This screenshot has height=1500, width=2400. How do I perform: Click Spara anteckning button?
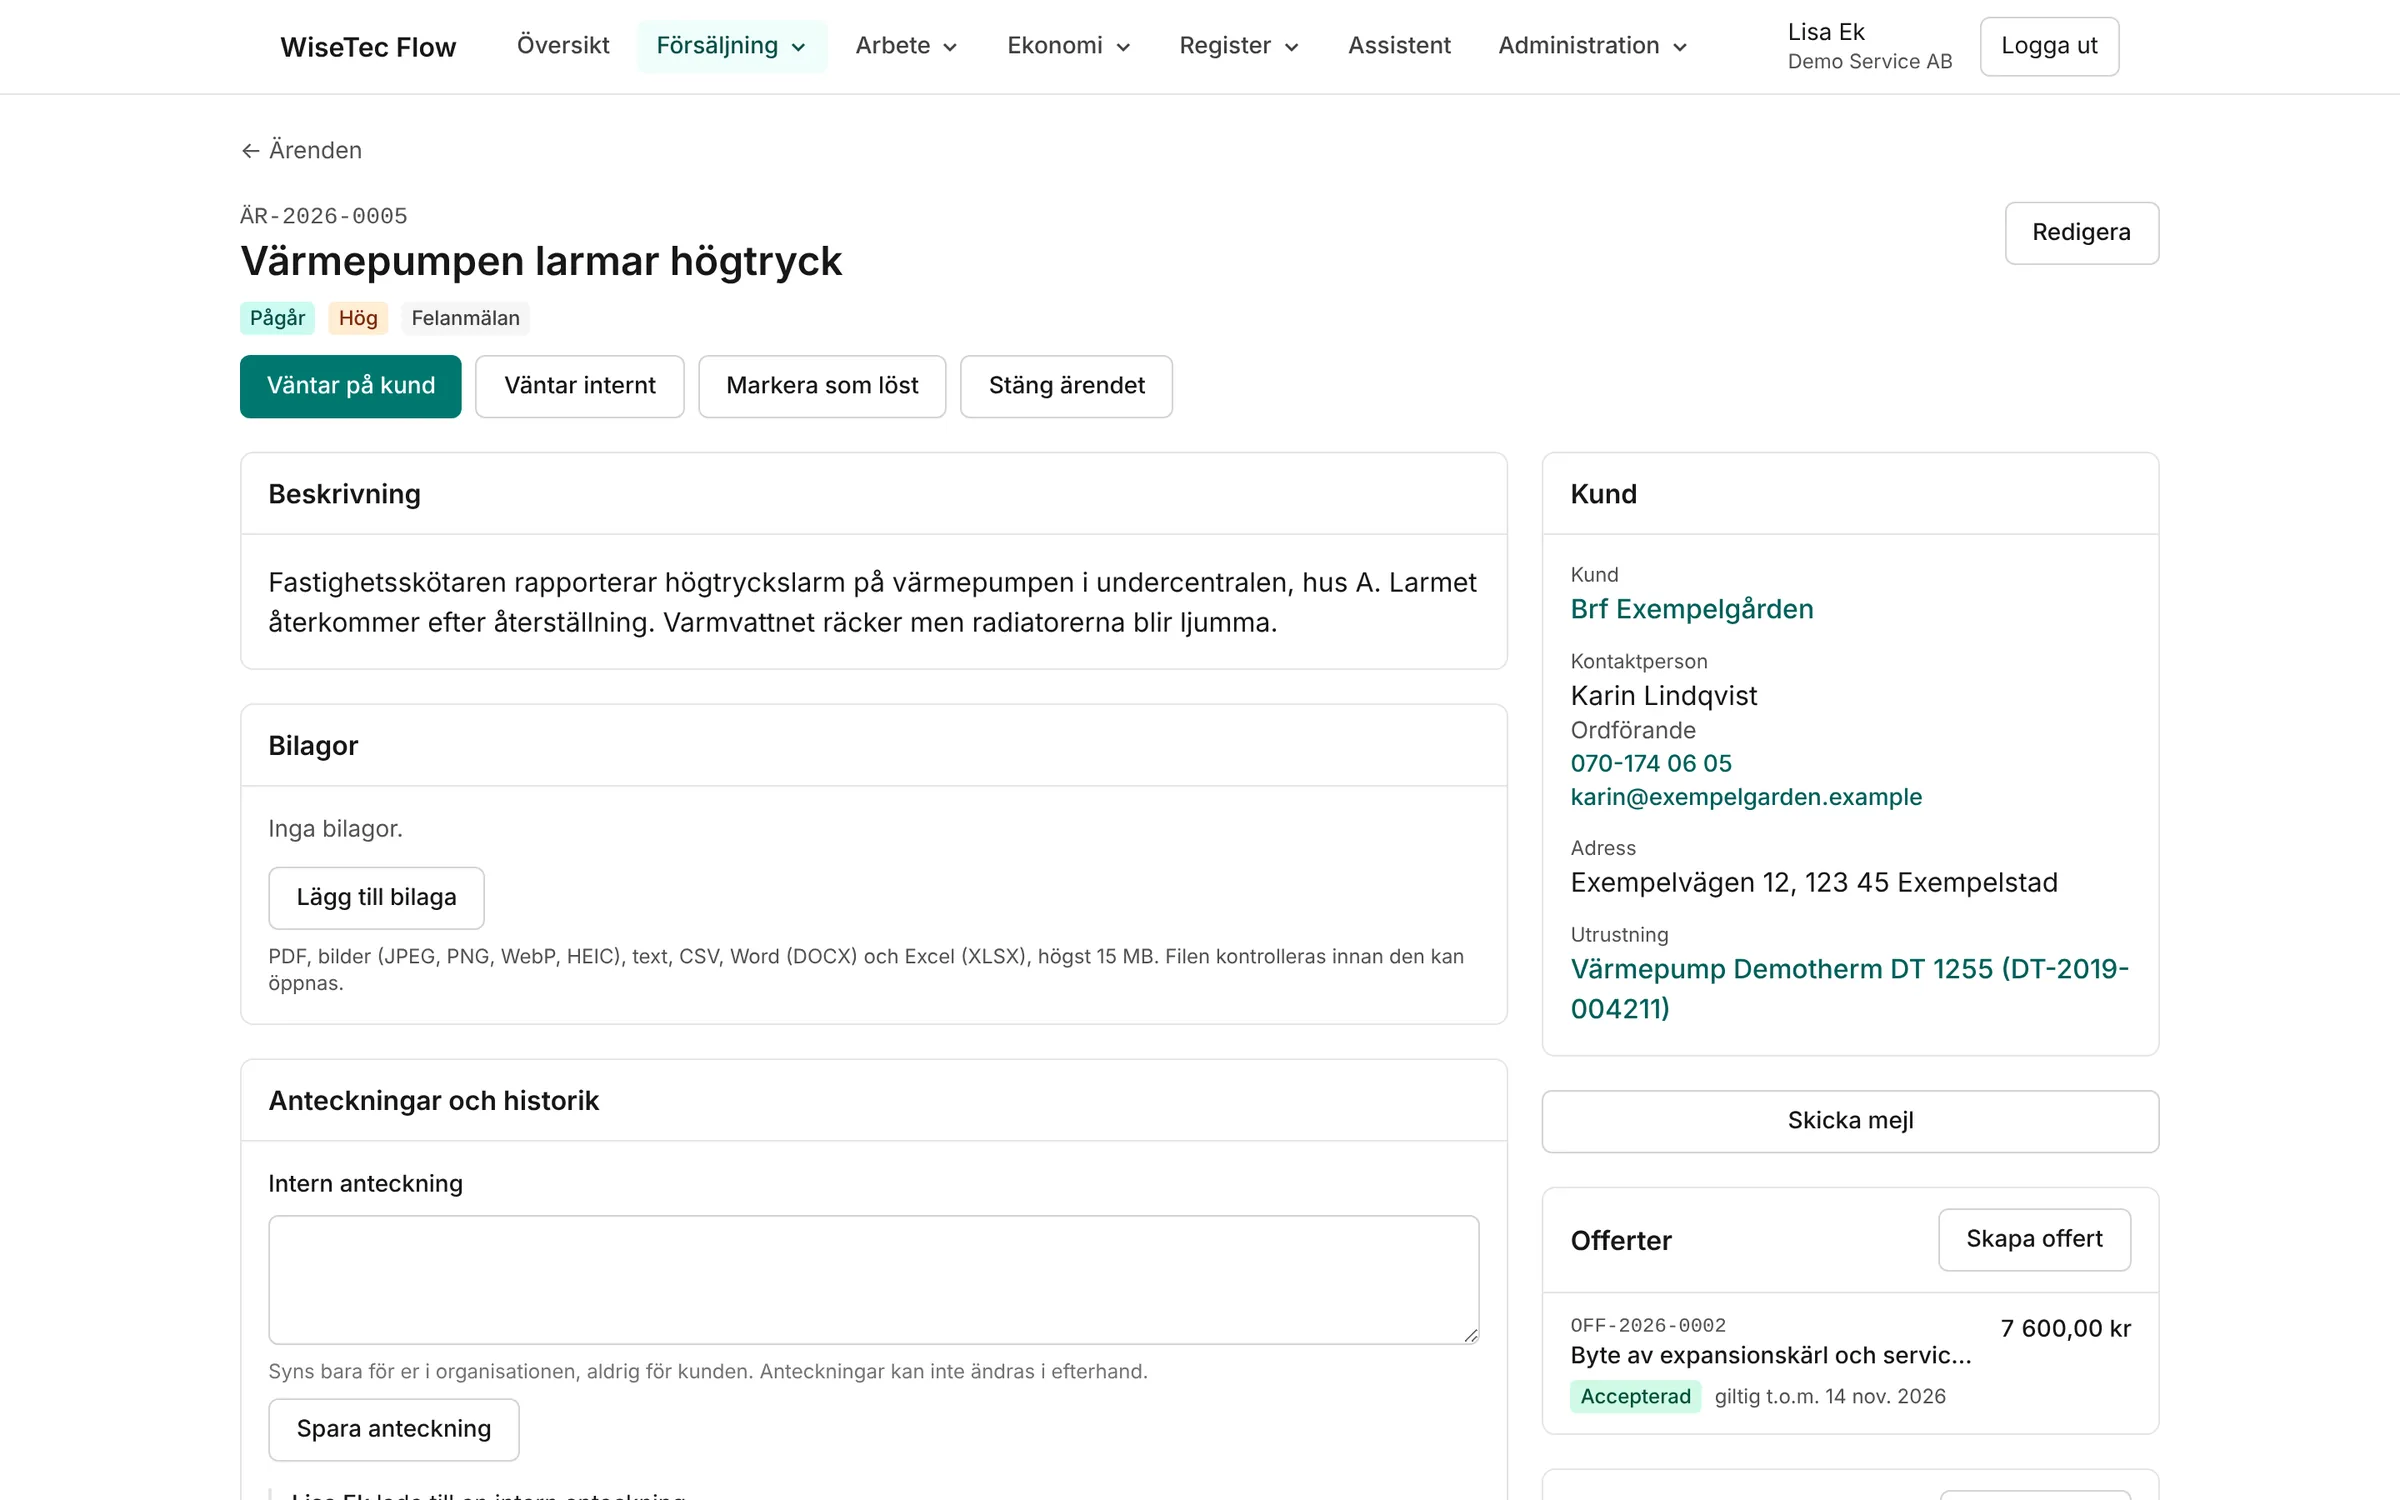[x=394, y=1429]
